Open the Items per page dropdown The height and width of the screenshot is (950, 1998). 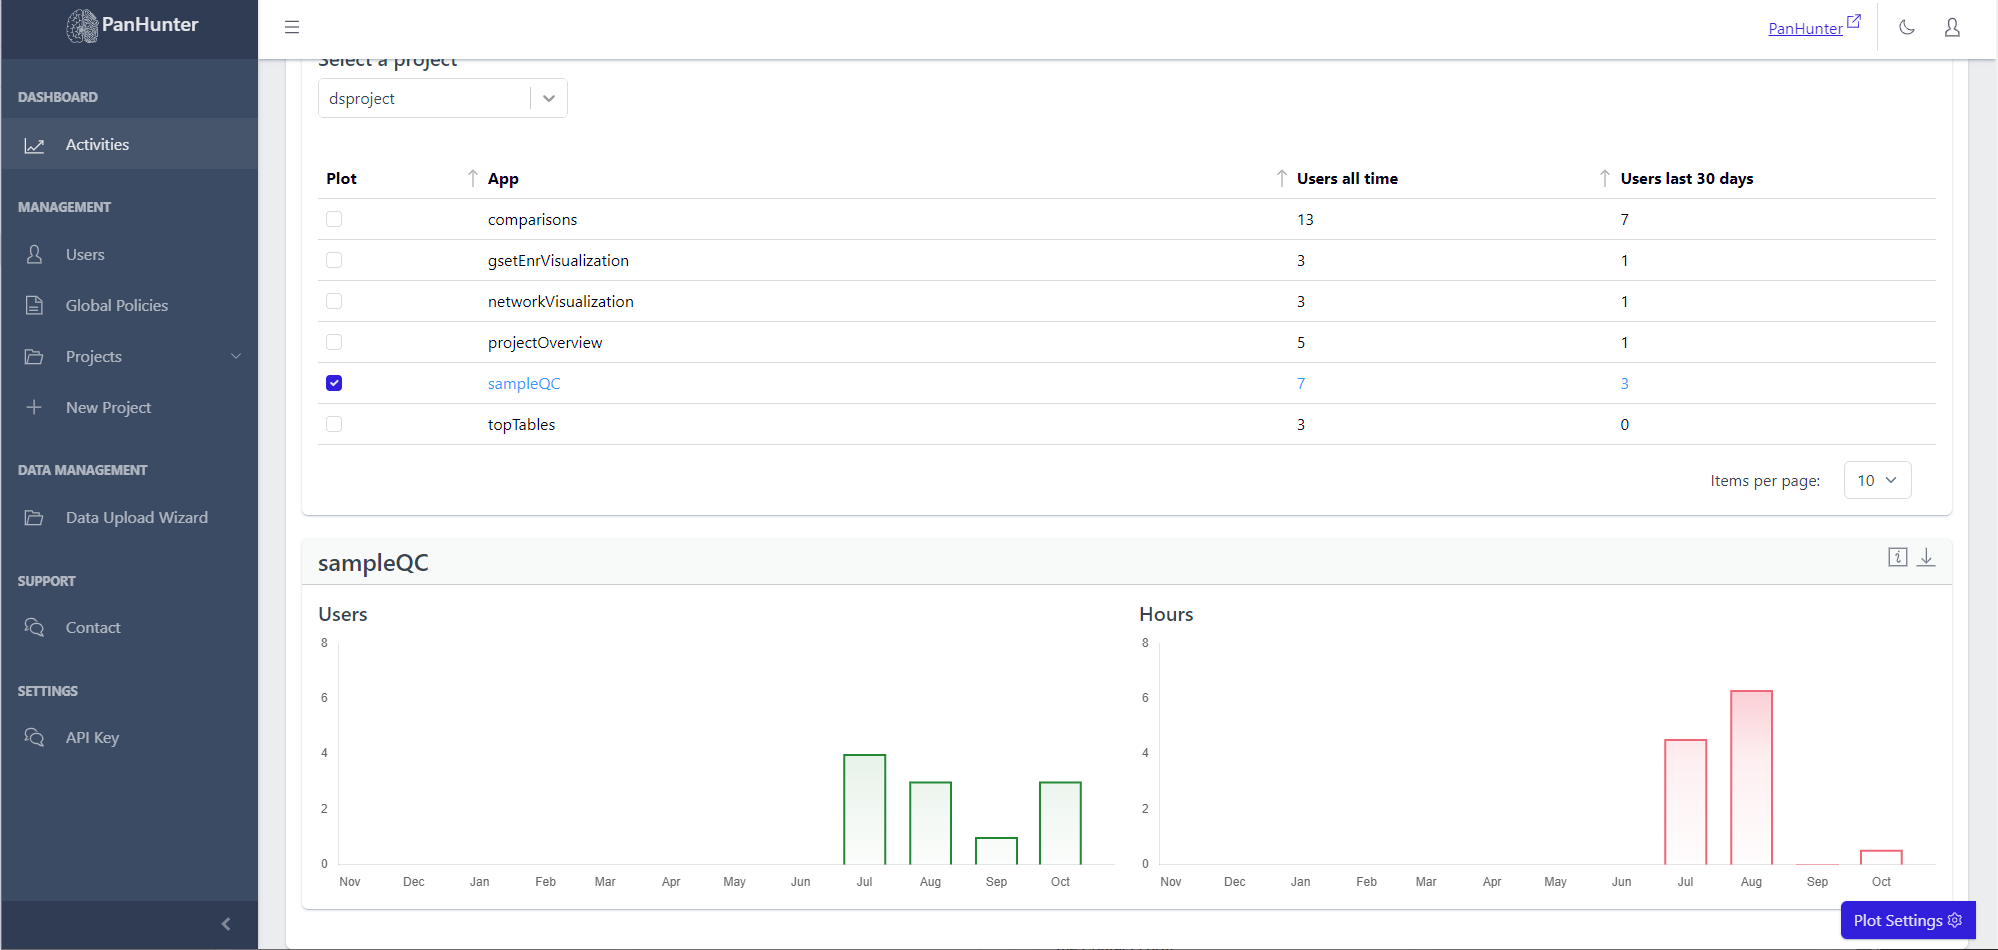click(1877, 480)
